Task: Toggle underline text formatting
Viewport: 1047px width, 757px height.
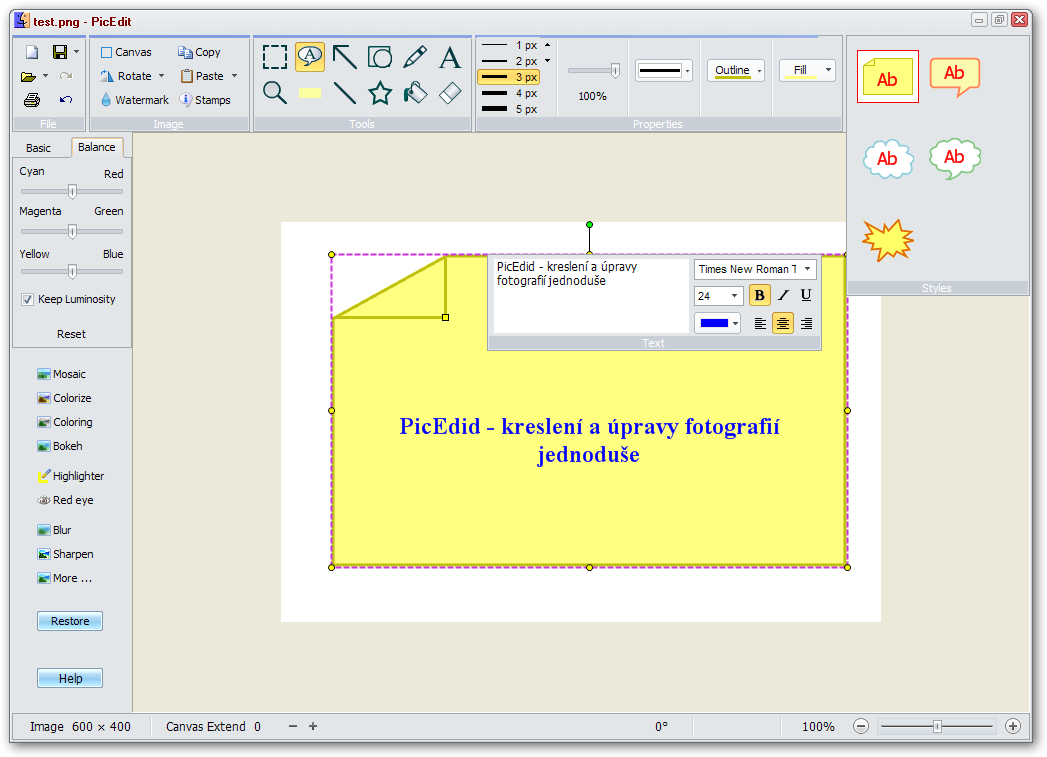Action: pos(806,295)
